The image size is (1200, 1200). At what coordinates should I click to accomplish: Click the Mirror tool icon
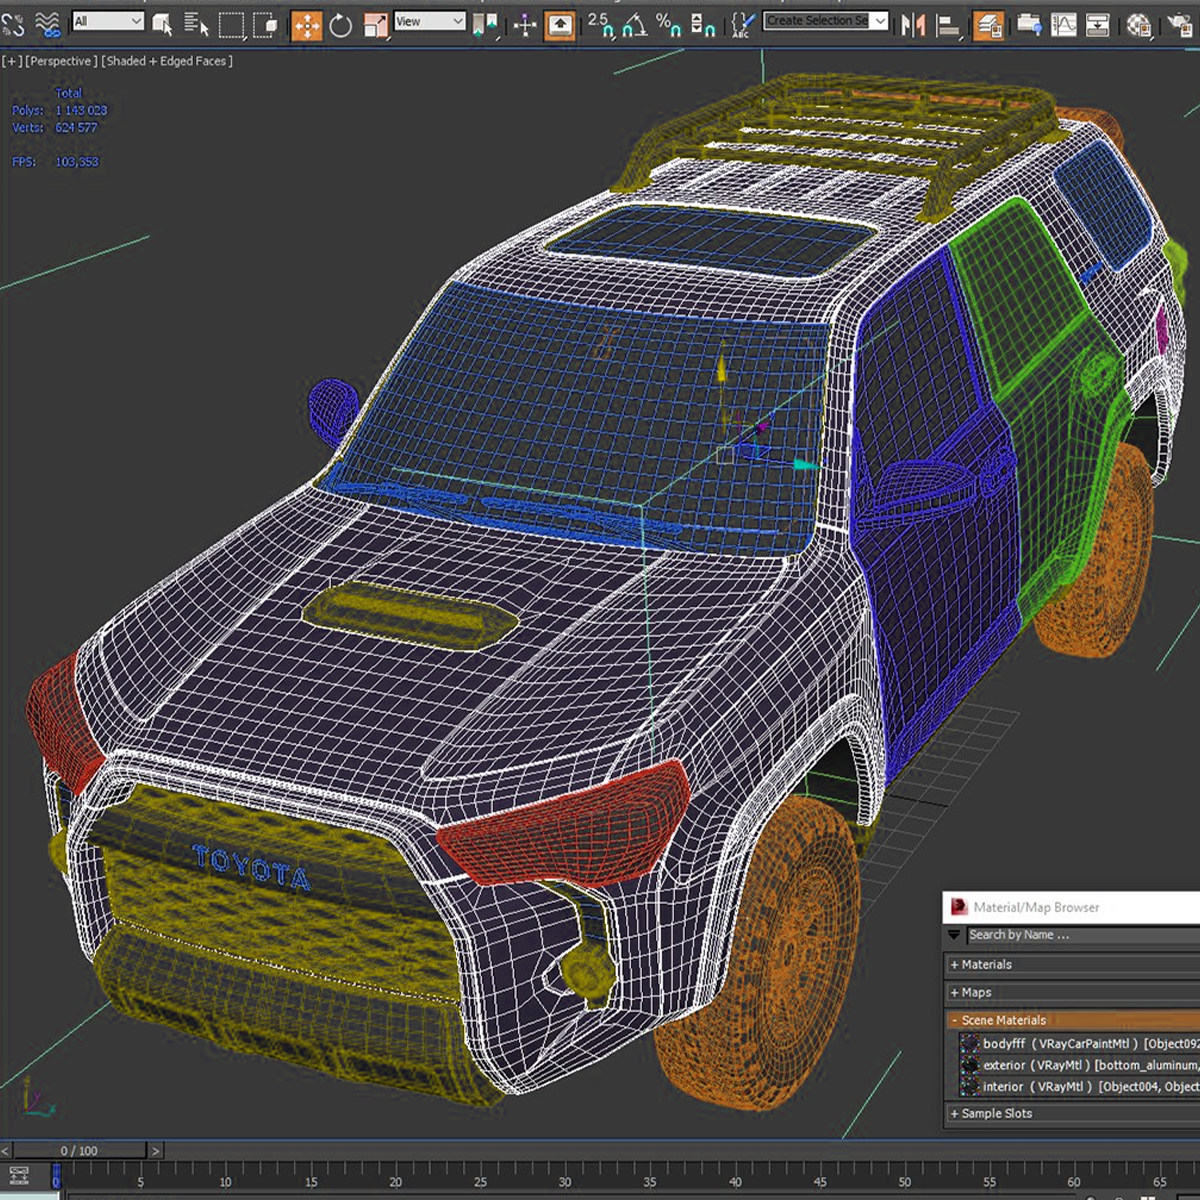tap(913, 25)
